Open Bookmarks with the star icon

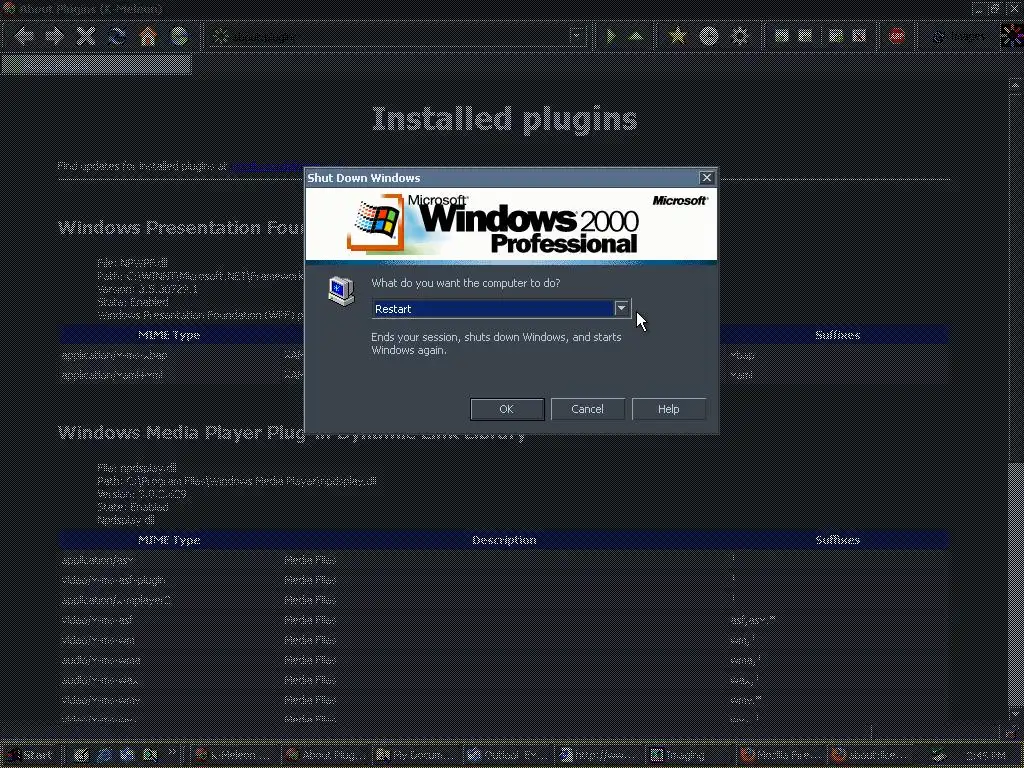point(678,36)
